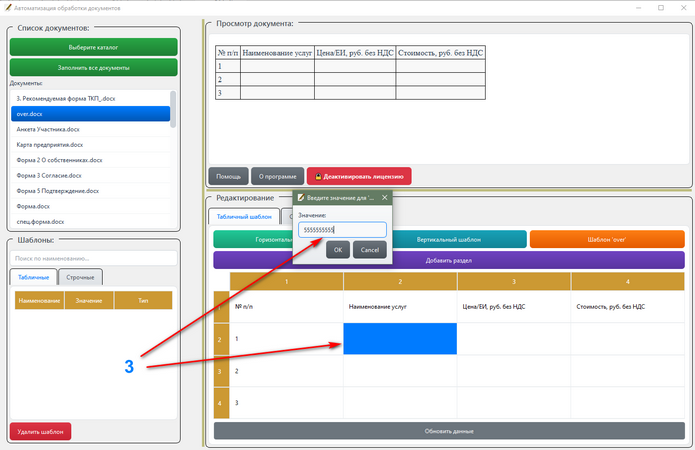Click the '№ п/п' cell in the editing grid
The image size is (695, 450).
(286, 307)
